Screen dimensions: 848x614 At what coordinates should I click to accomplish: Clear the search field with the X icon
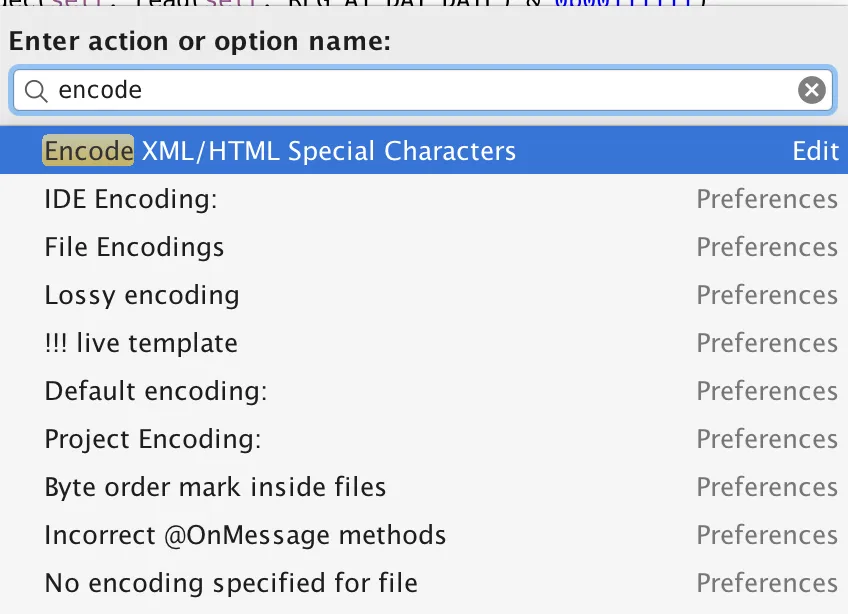click(x=812, y=91)
